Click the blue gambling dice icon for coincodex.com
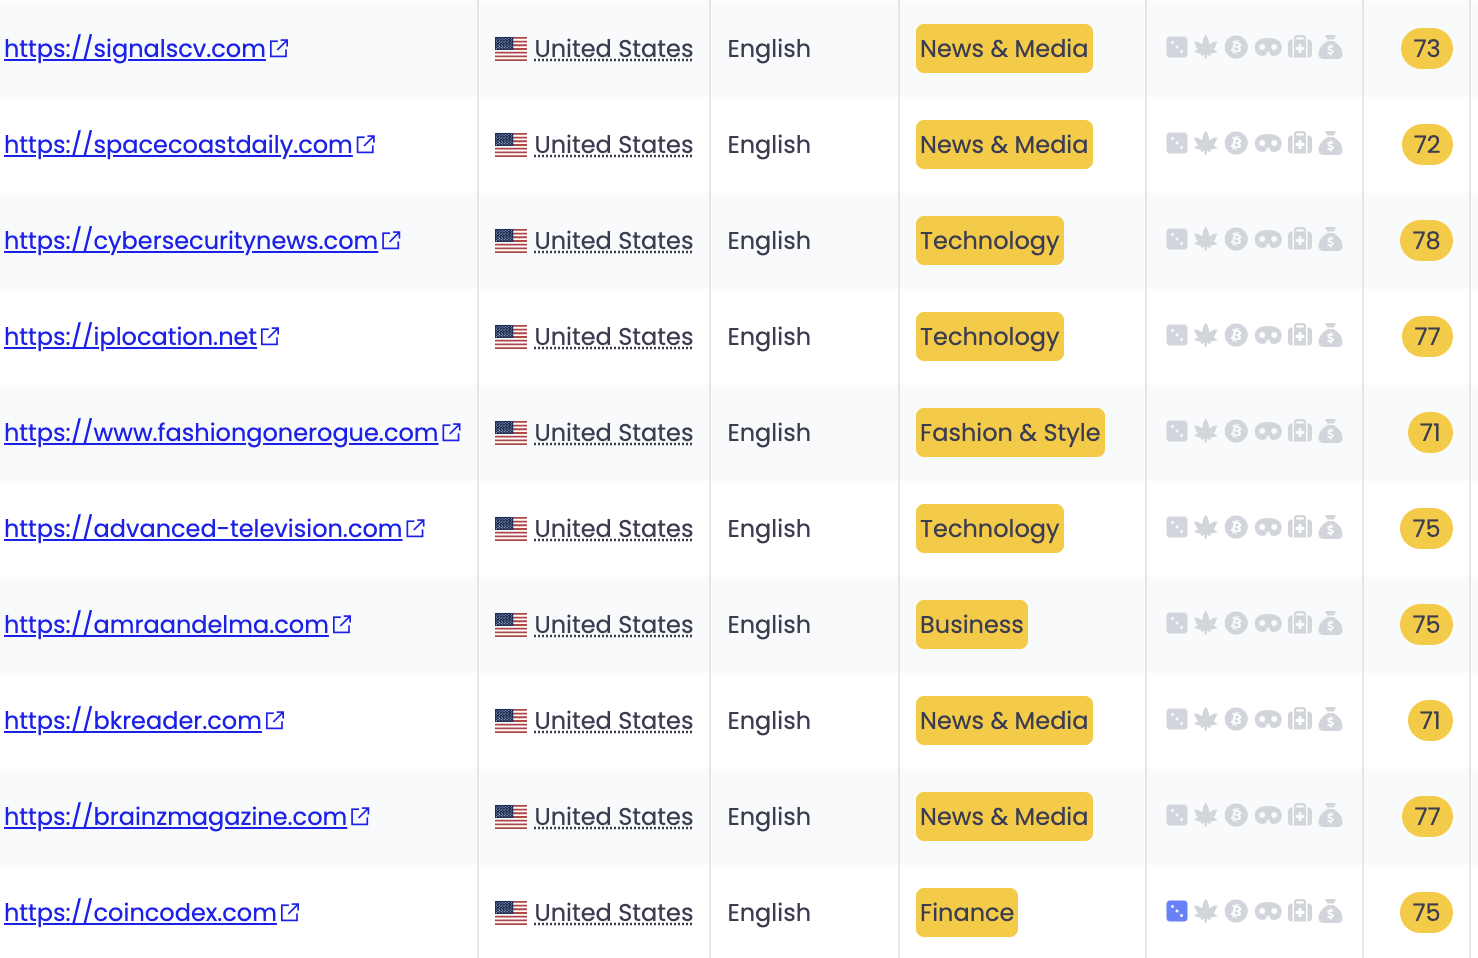Viewport: 1478px width, 958px height. [x=1177, y=911]
